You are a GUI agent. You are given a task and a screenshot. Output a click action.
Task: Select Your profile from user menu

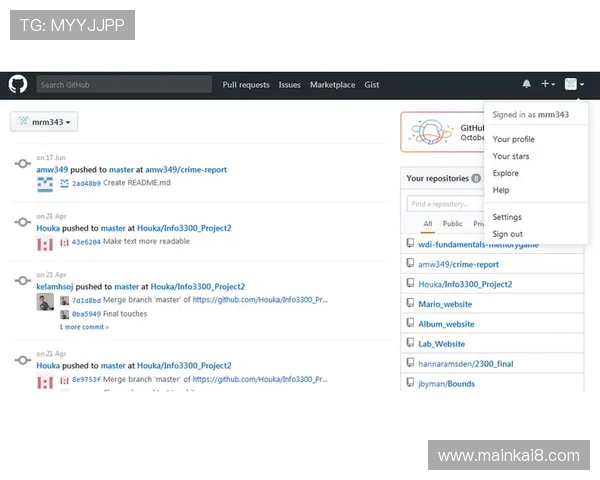tap(513, 139)
